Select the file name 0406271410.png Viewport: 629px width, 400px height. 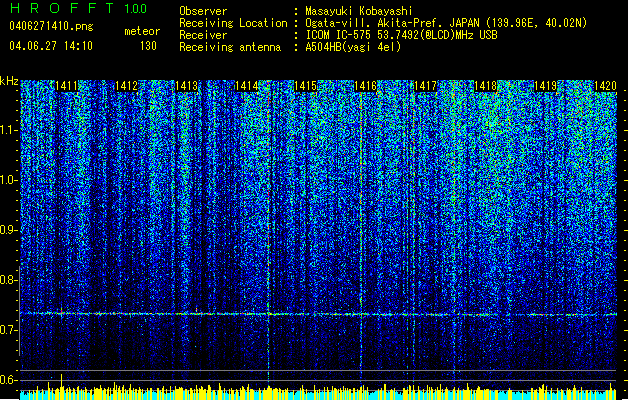51,26
